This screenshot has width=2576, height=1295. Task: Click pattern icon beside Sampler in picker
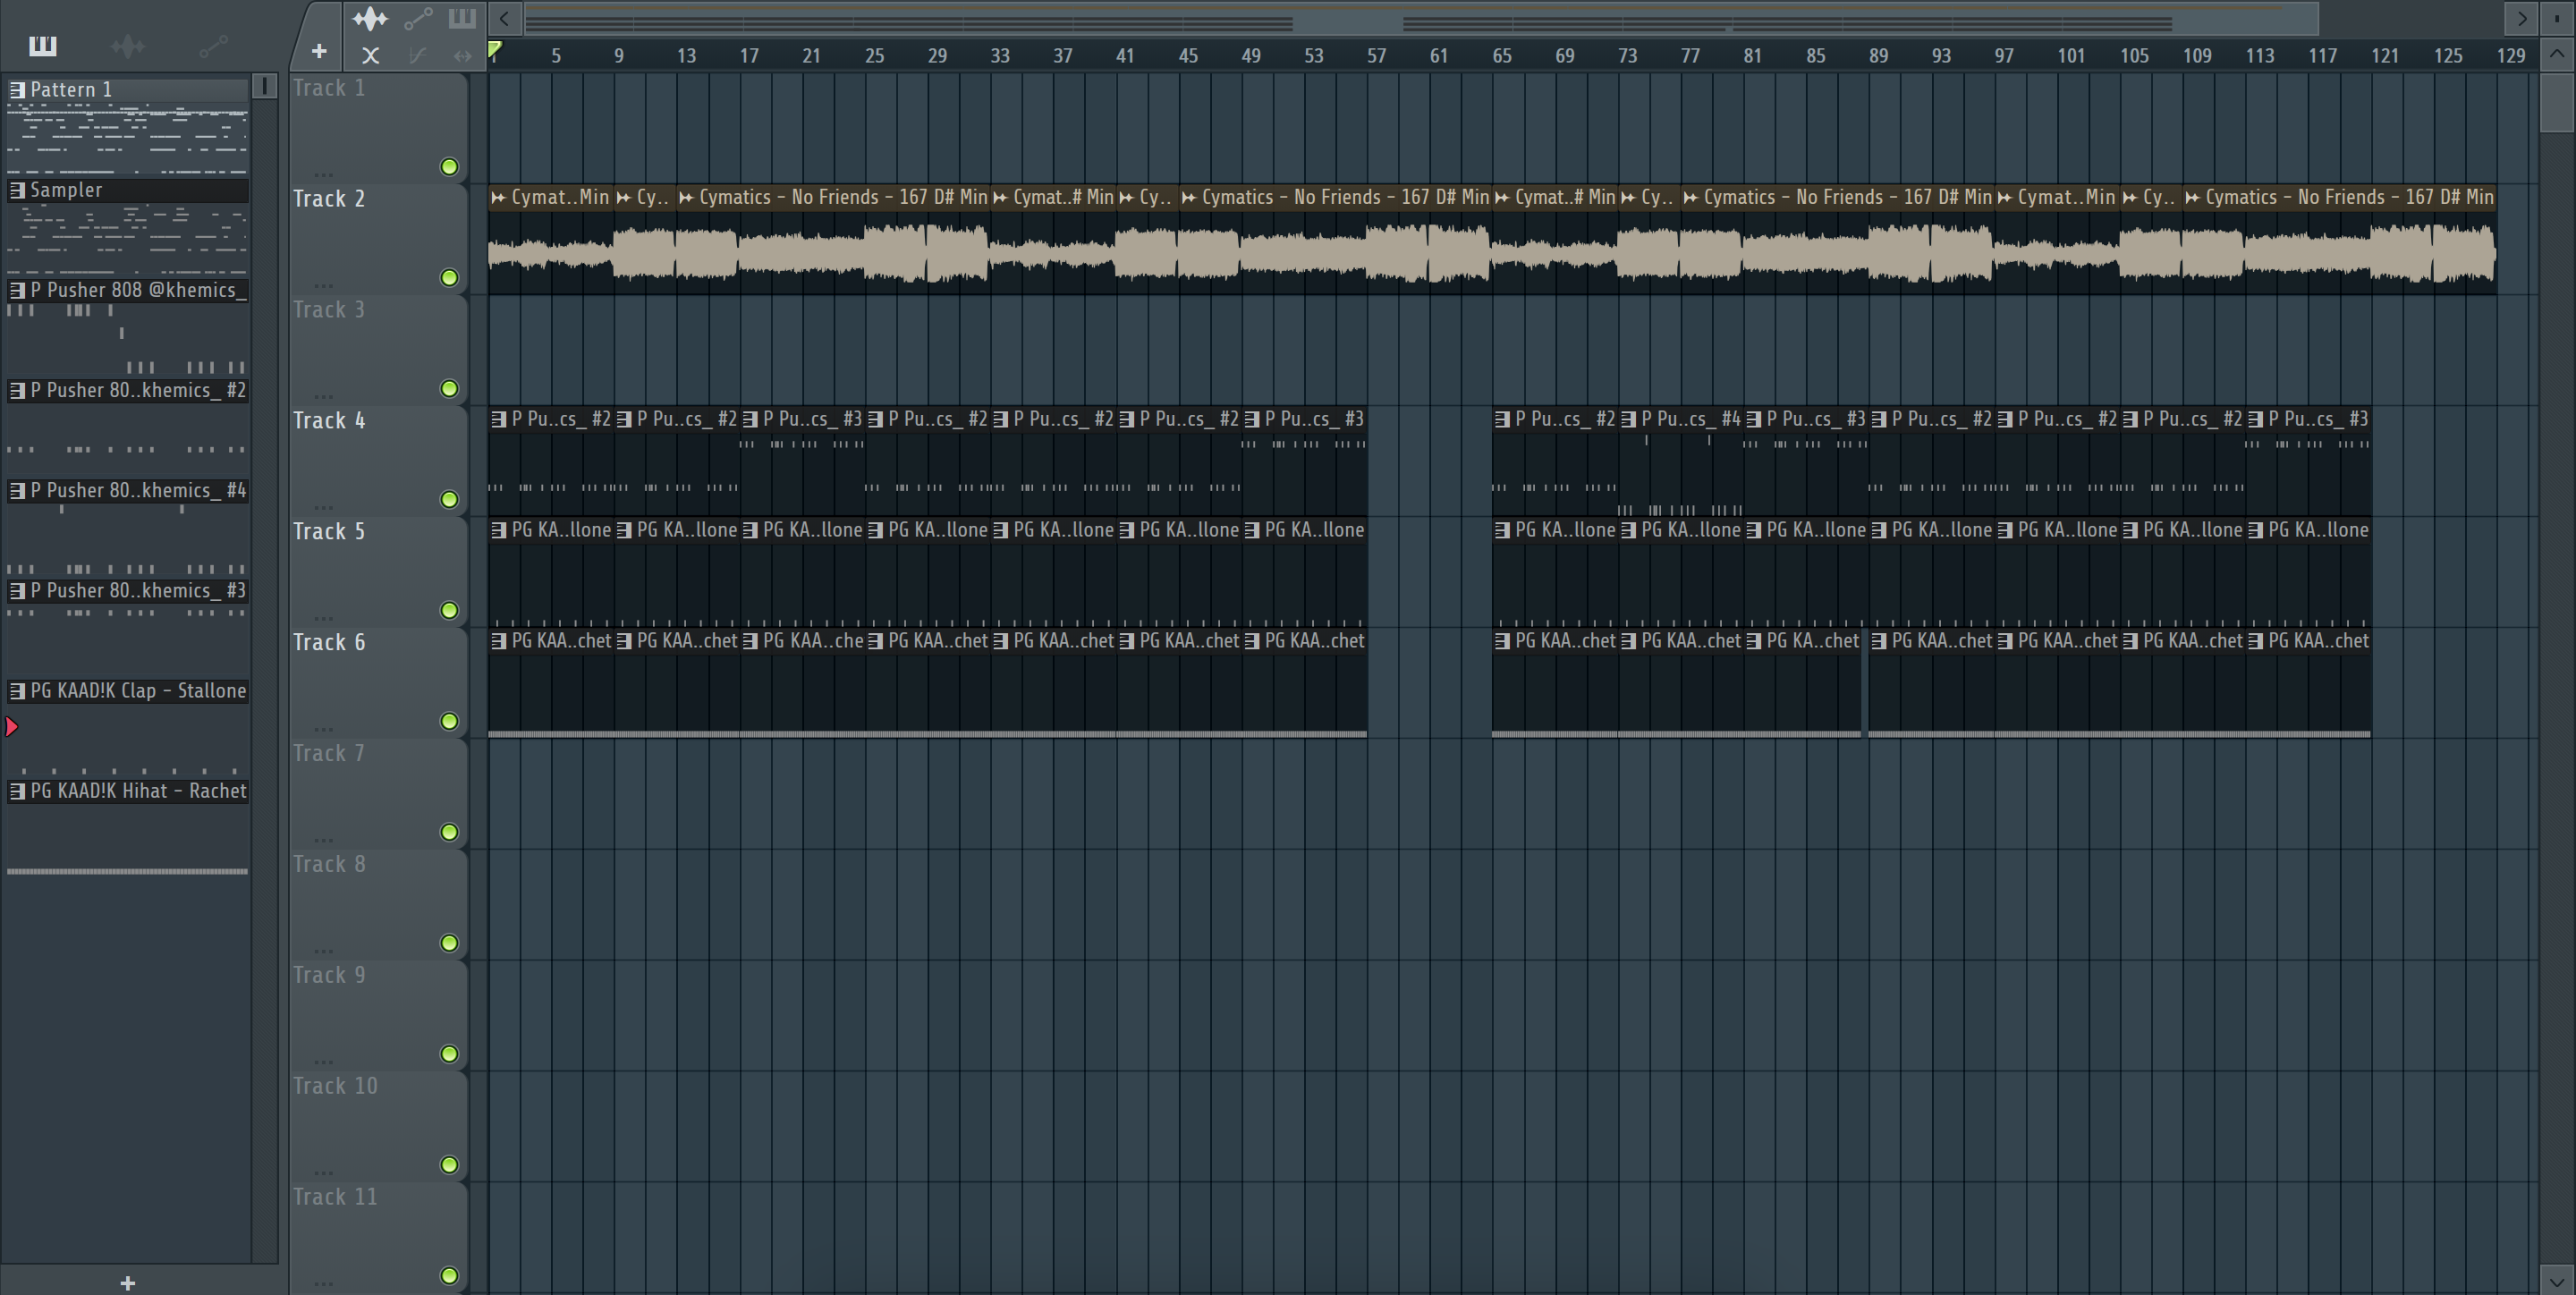[17, 190]
